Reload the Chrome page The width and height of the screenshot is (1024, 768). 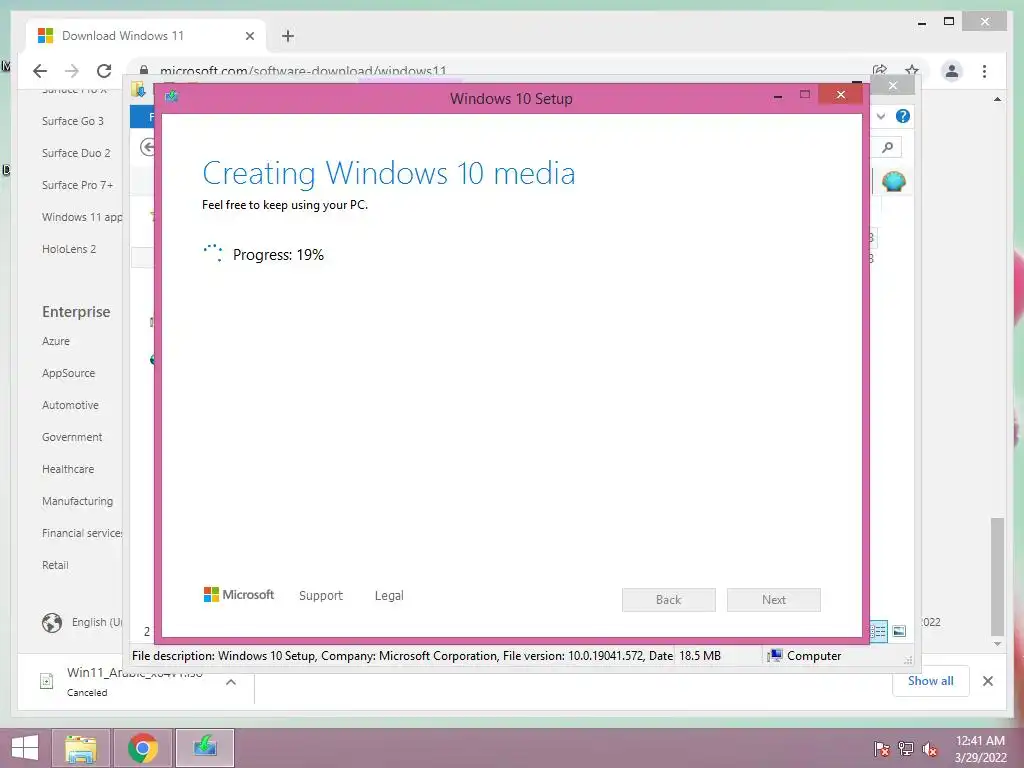click(x=104, y=71)
